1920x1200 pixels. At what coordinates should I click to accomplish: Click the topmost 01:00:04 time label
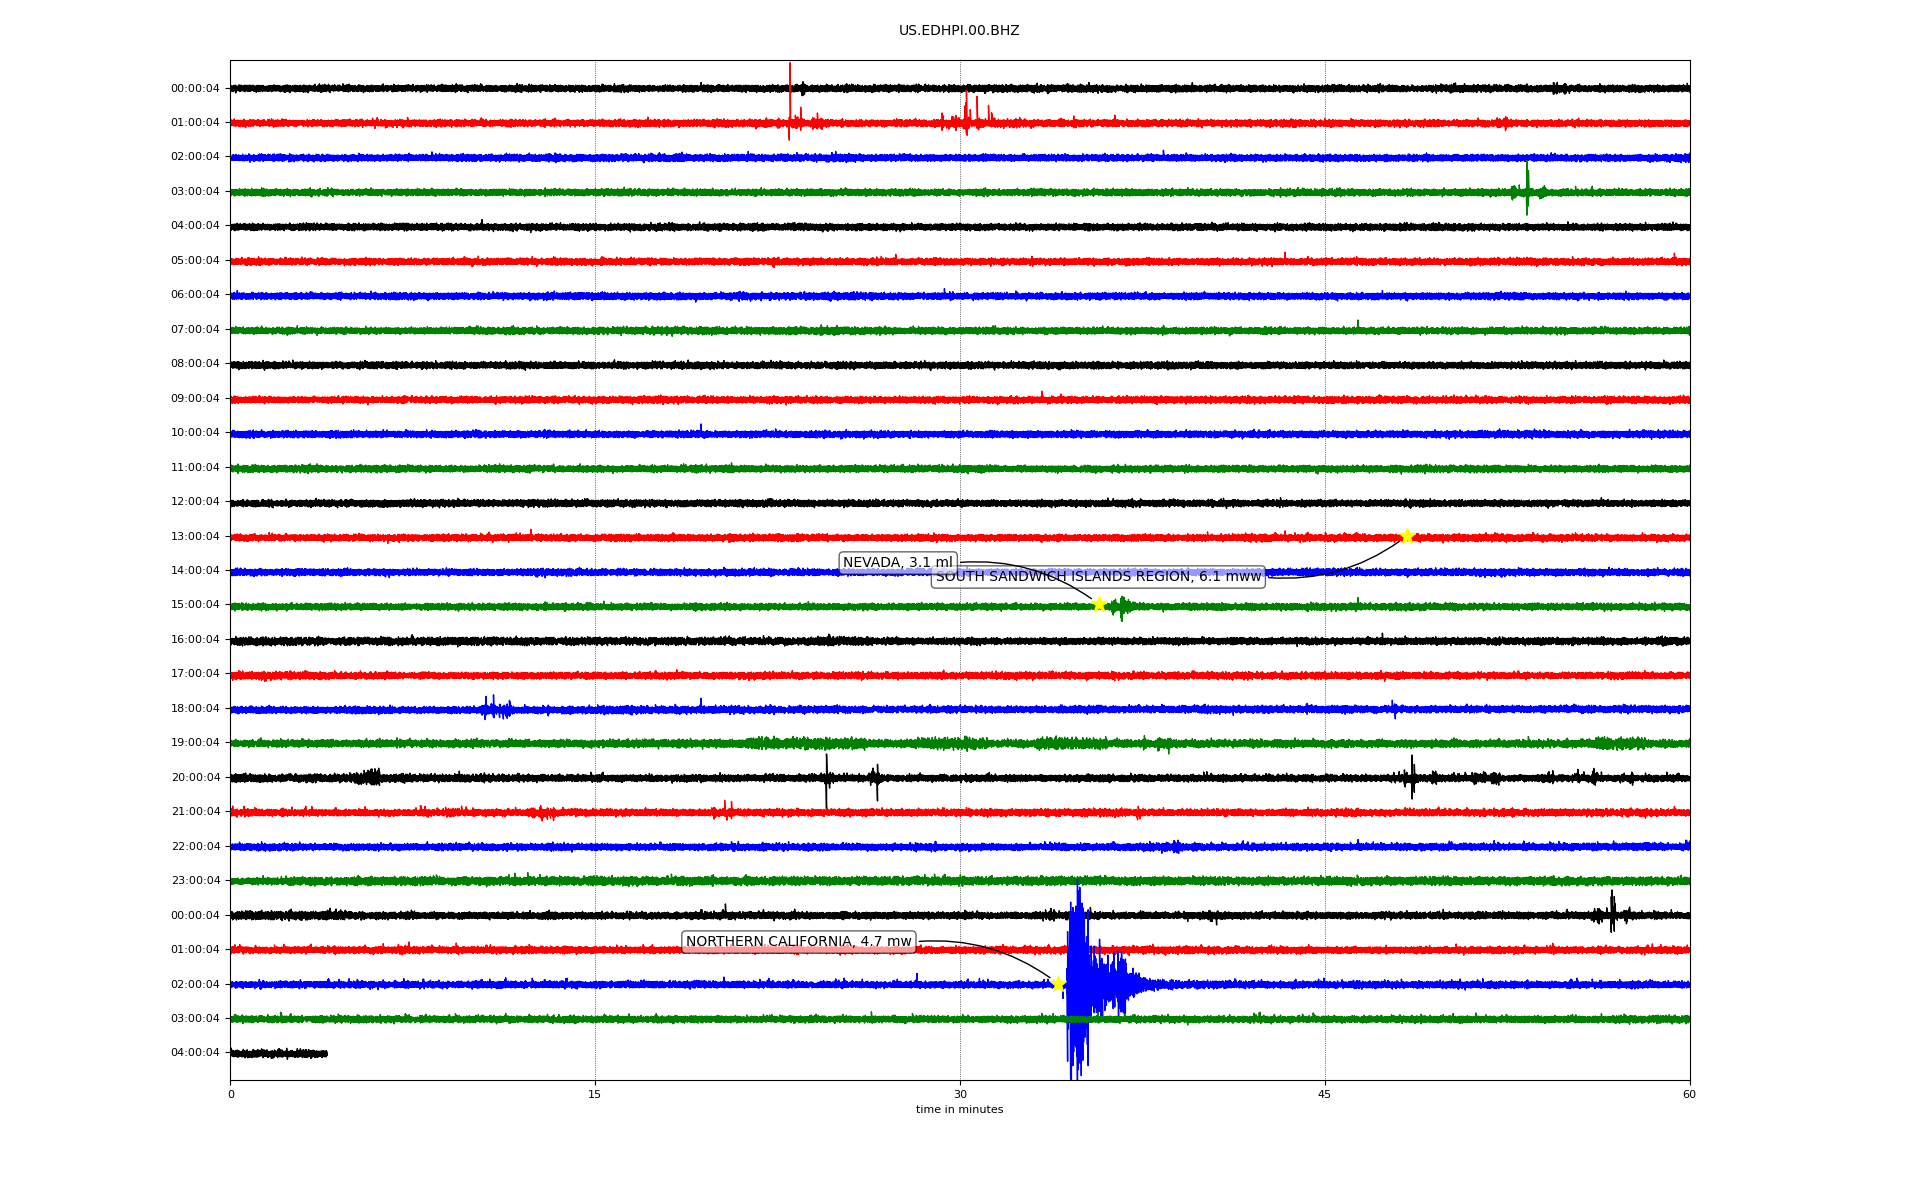pos(195,123)
